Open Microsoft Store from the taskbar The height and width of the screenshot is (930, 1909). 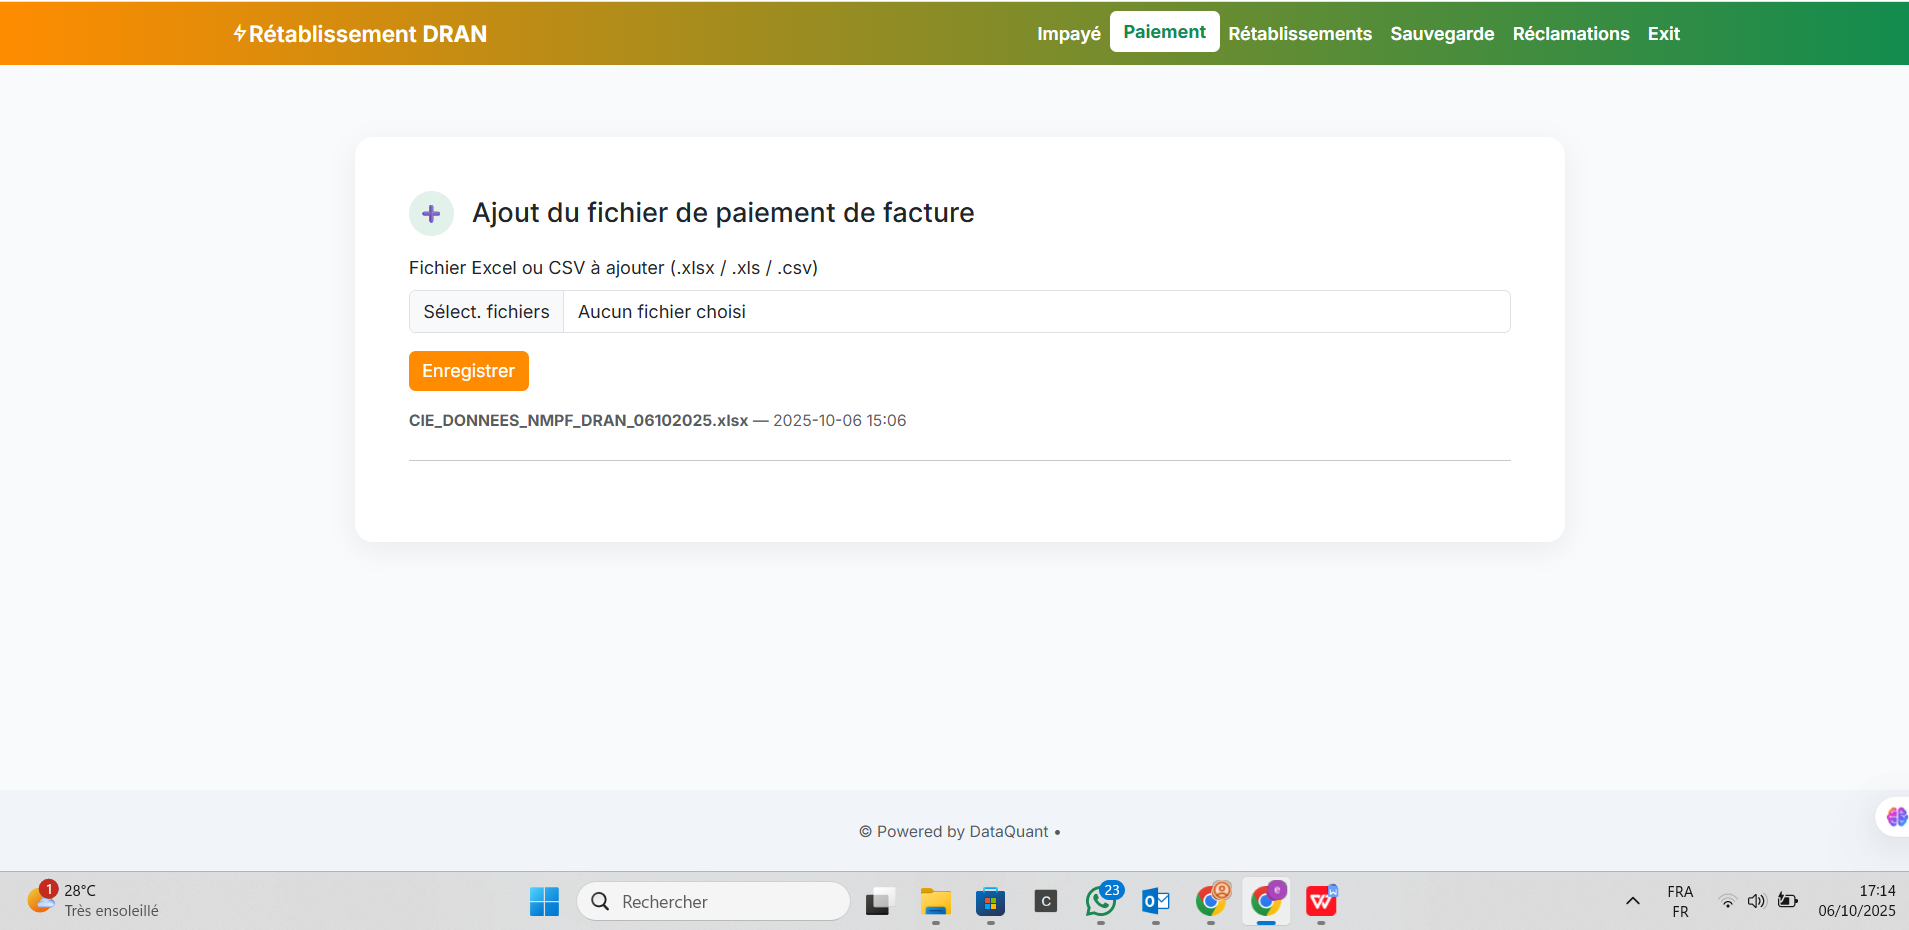(990, 901)
